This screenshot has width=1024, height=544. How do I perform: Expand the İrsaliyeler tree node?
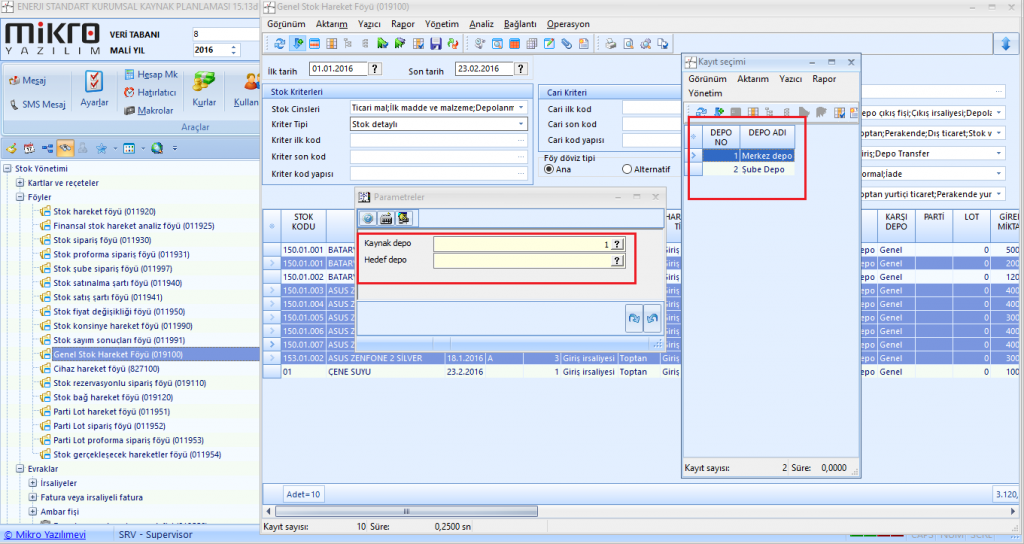click(x=32, y=483)
